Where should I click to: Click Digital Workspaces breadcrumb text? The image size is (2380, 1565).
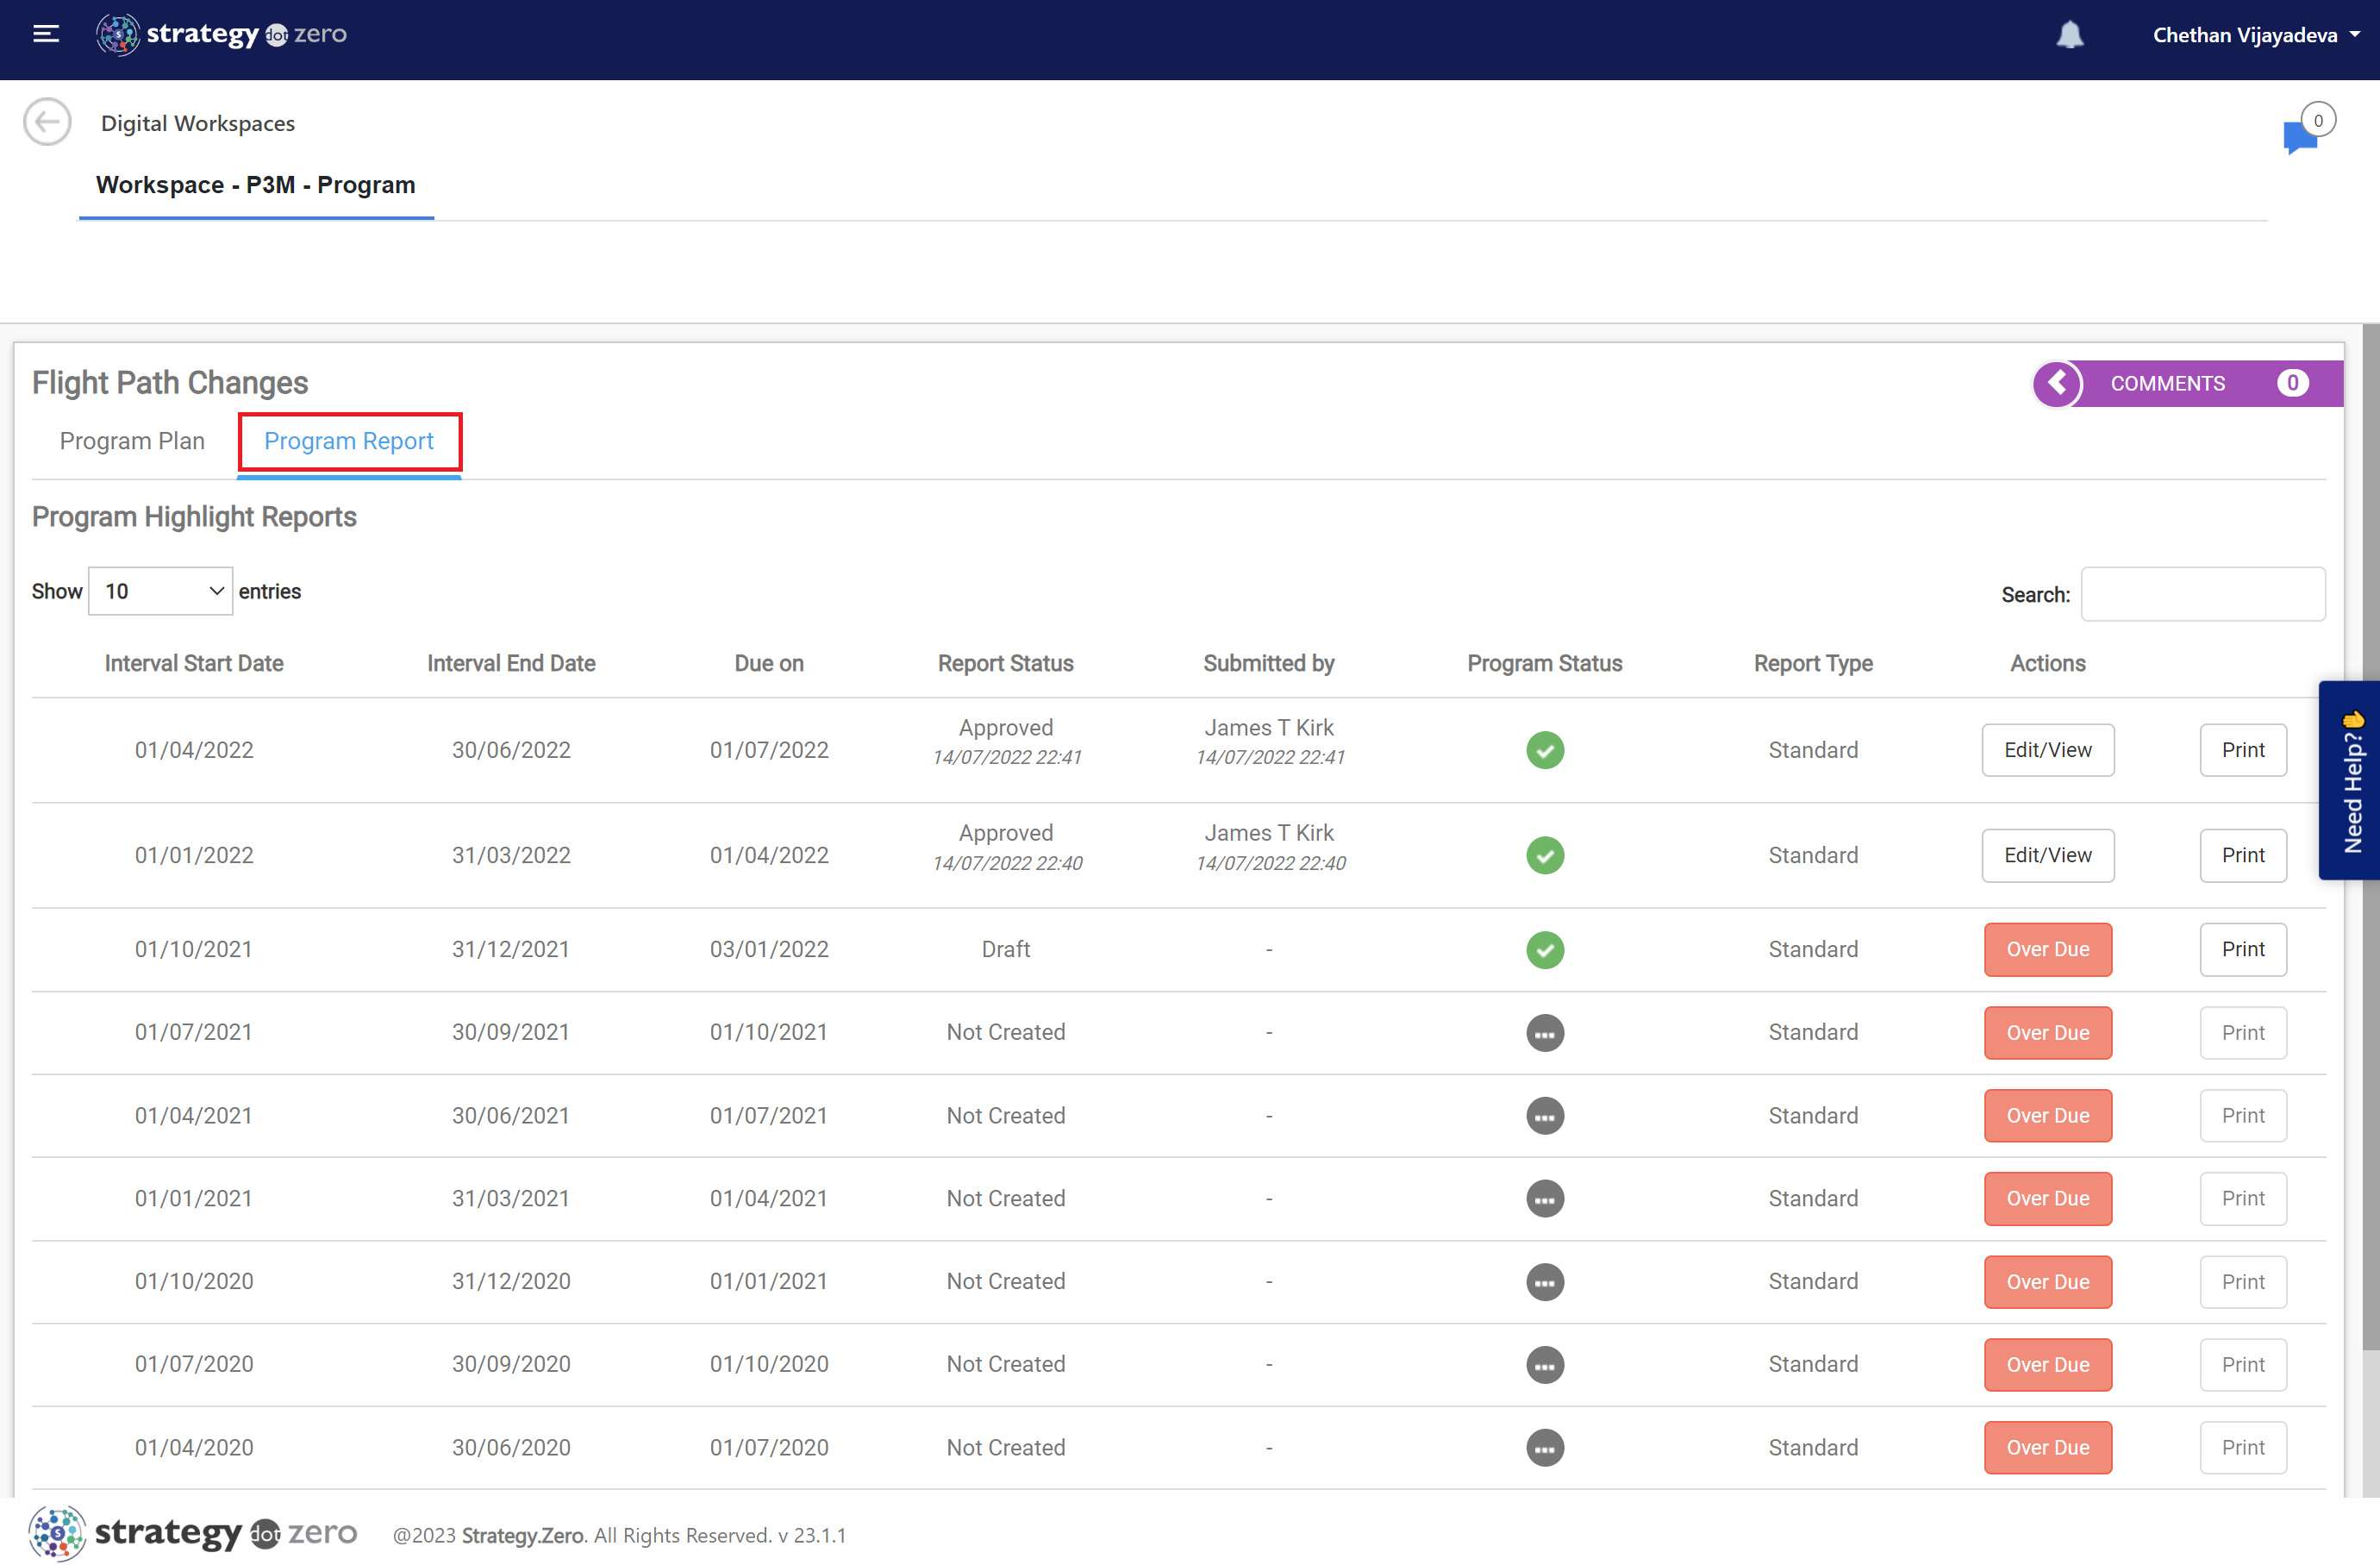[x=198, y=123]
